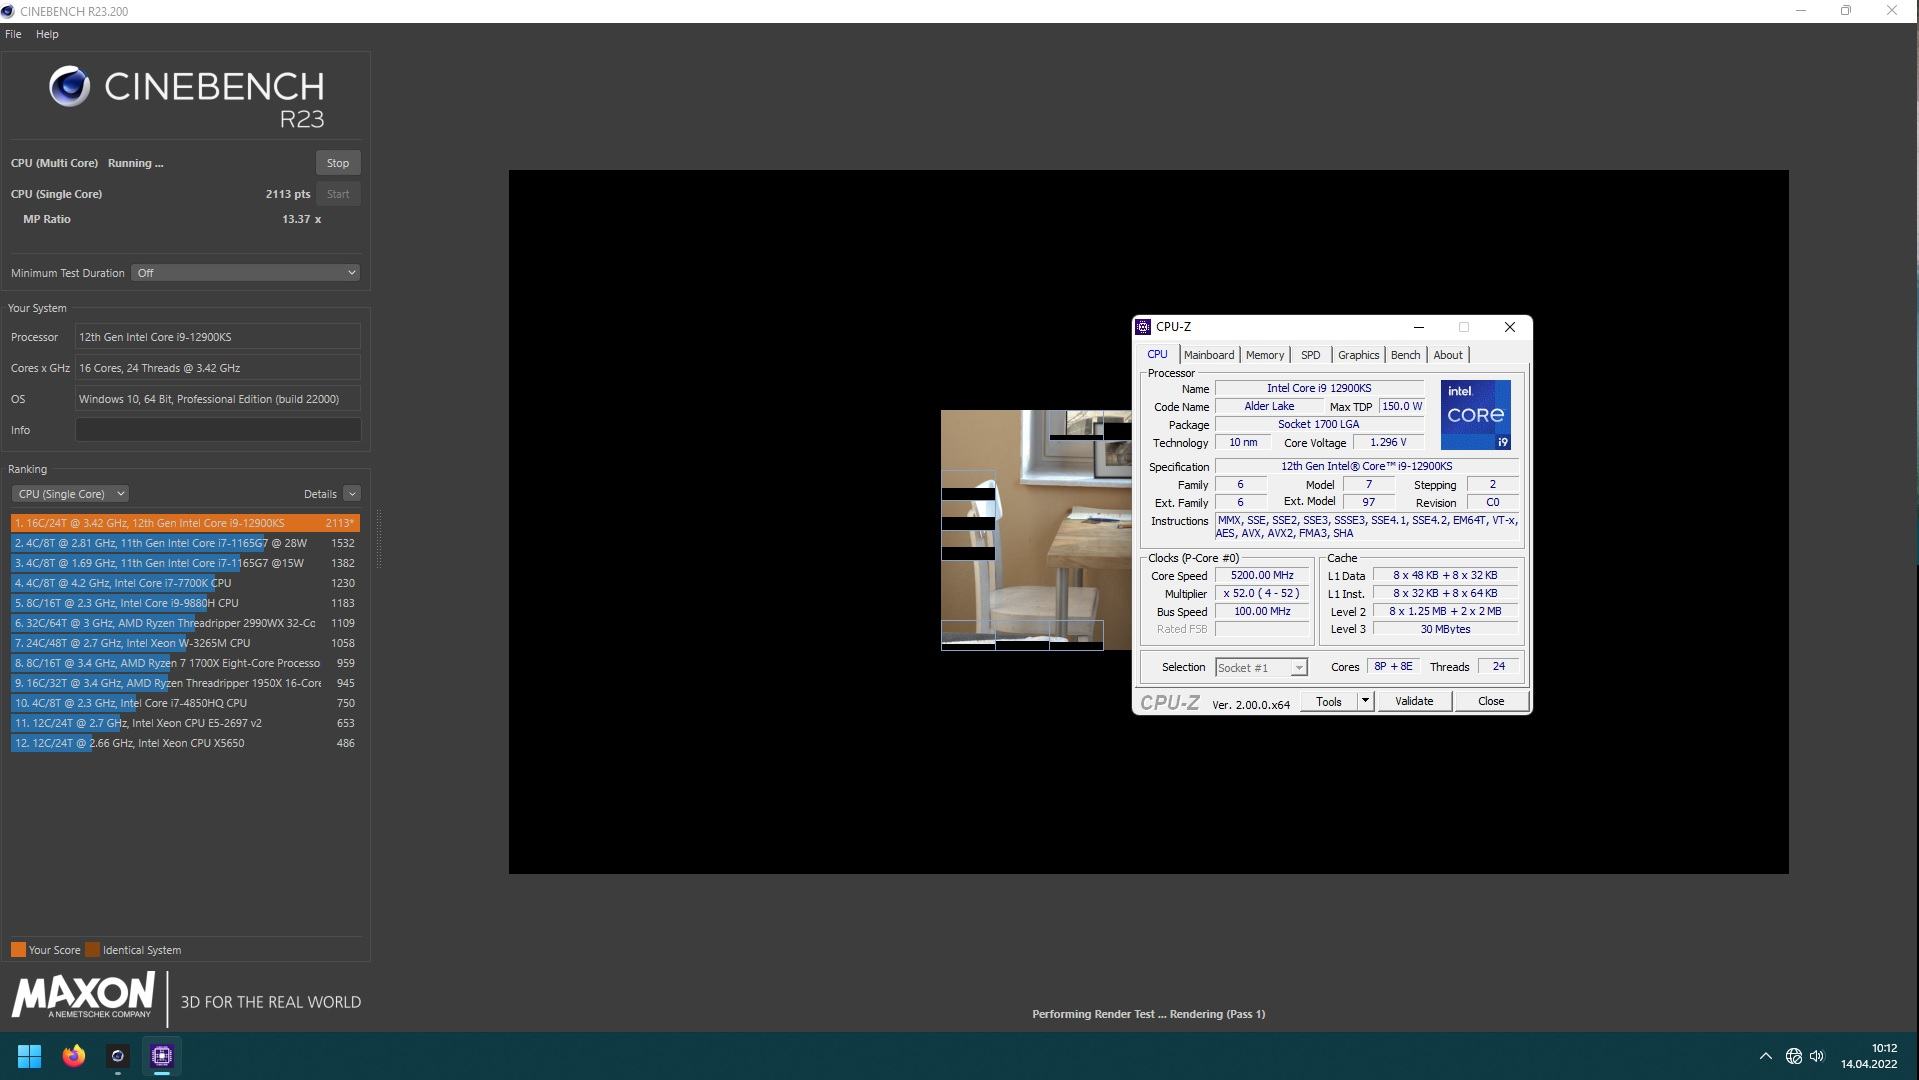Open the Help menu

(47, 34)
